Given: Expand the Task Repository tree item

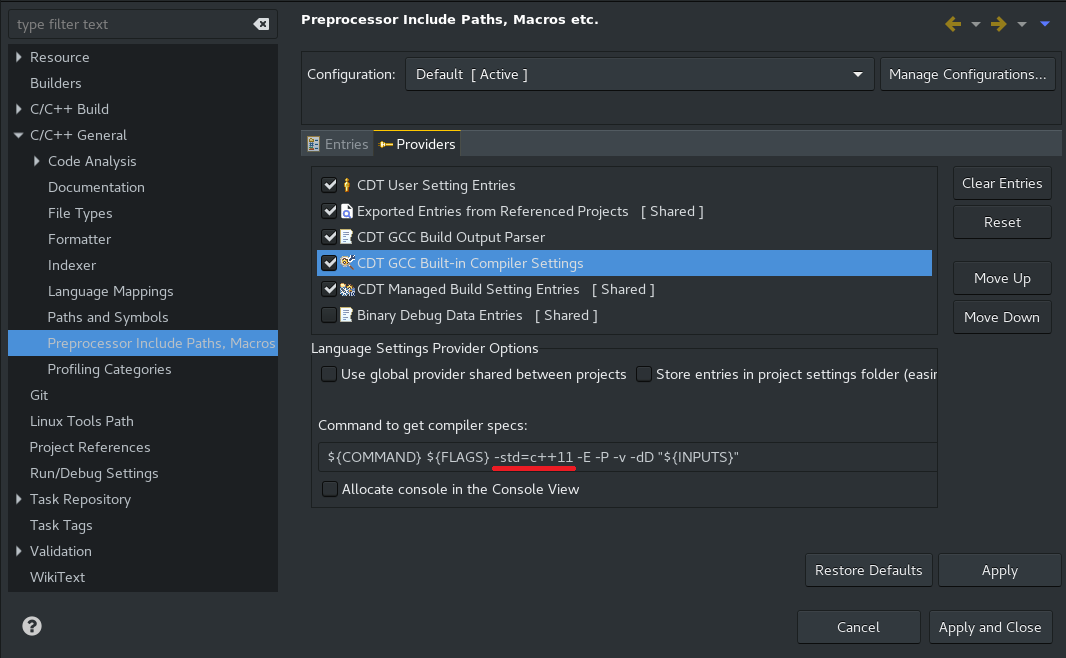Looking at the screenshot, I should click(x=17, y=499).
